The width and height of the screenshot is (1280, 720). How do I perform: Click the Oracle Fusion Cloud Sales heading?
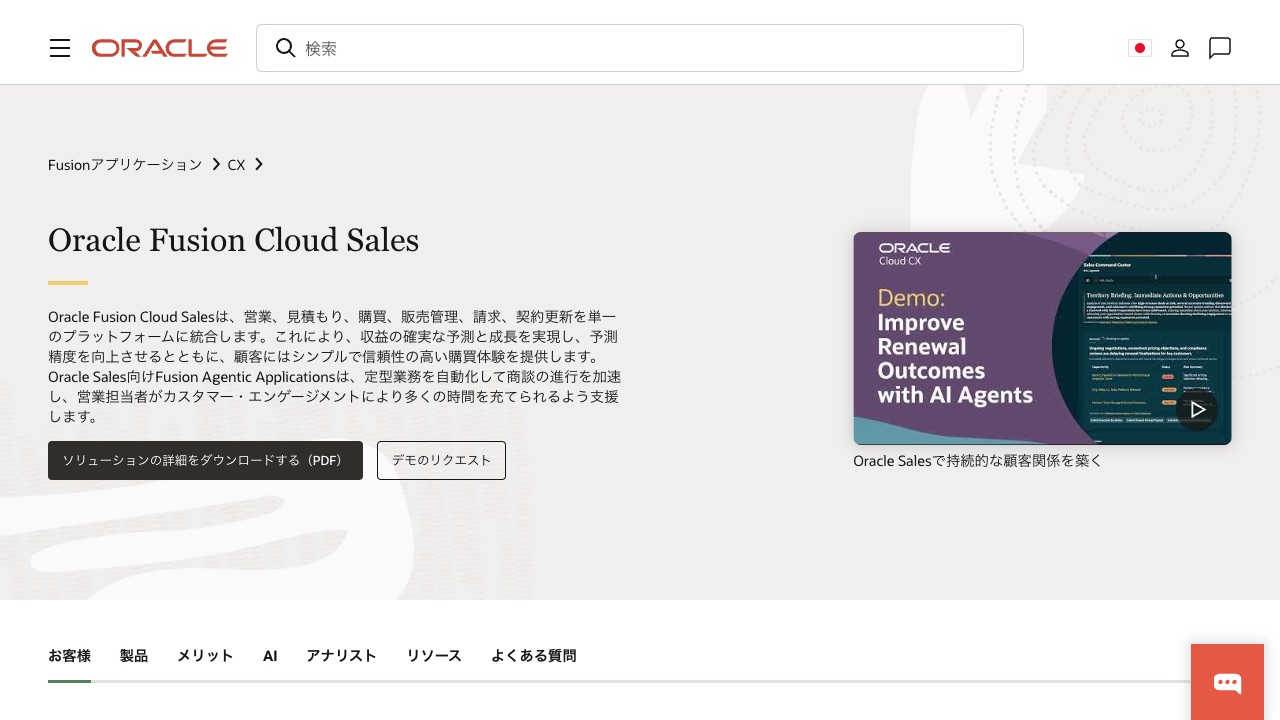point(233,240)
